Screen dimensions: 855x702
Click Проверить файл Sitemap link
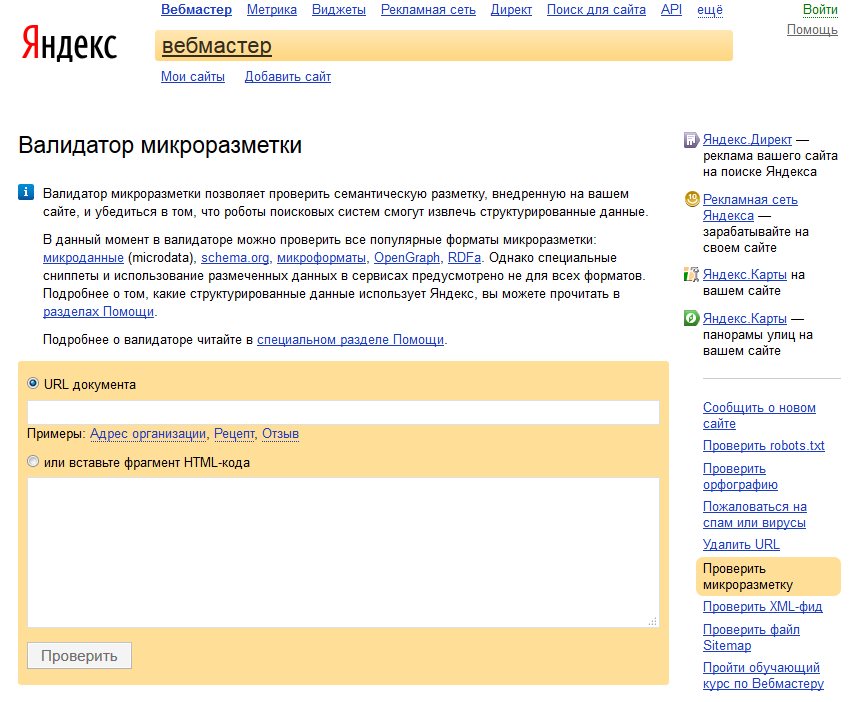coord(751,638)
